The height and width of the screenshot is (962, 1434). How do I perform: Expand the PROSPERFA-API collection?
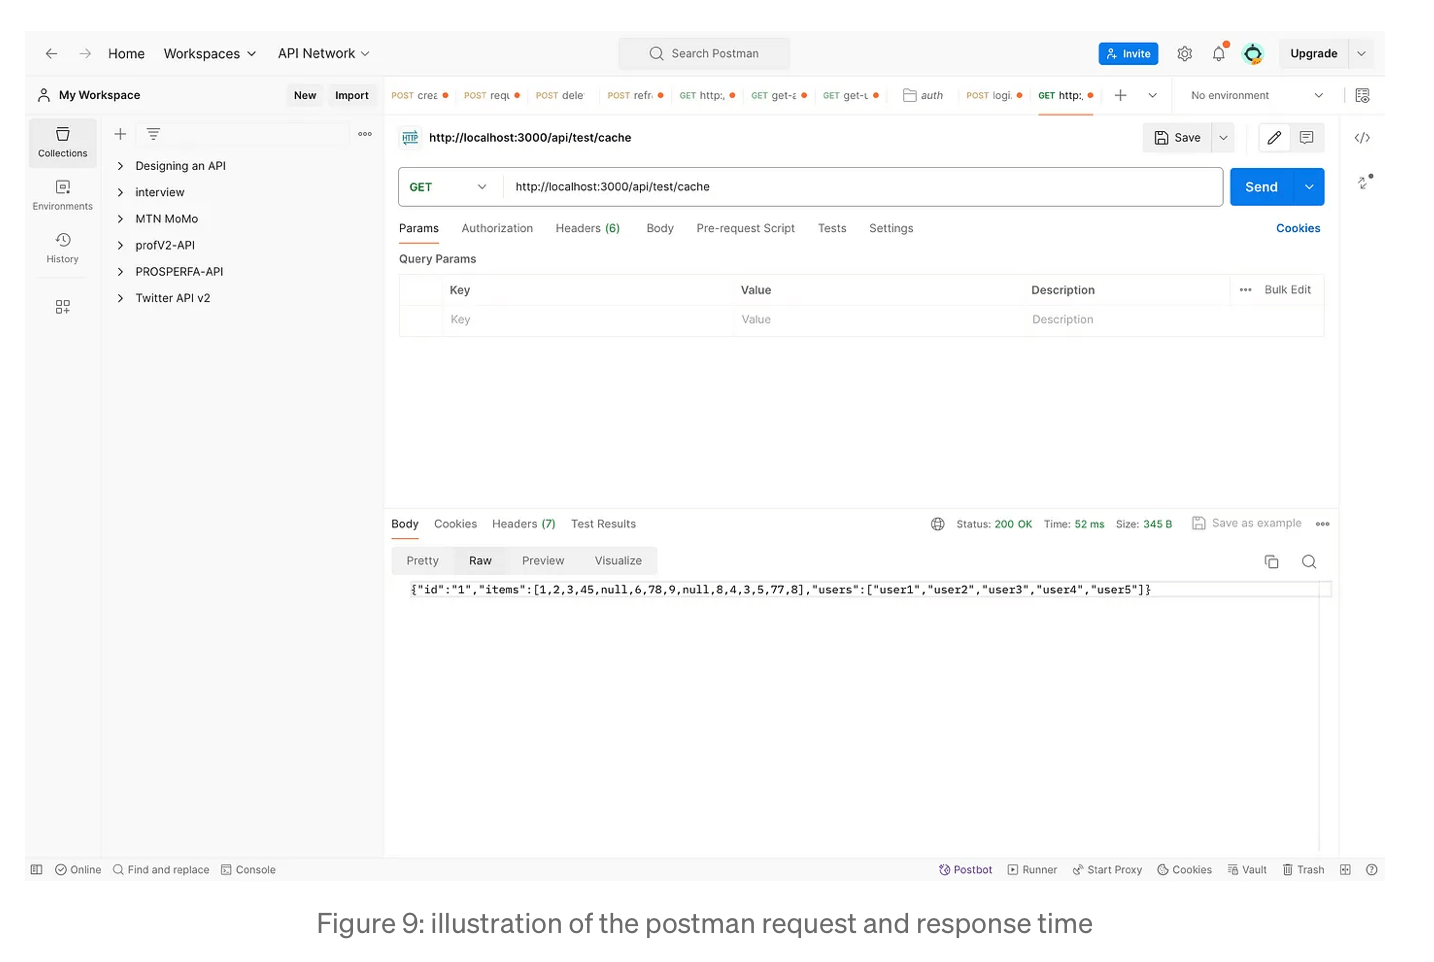coord(120,272)
